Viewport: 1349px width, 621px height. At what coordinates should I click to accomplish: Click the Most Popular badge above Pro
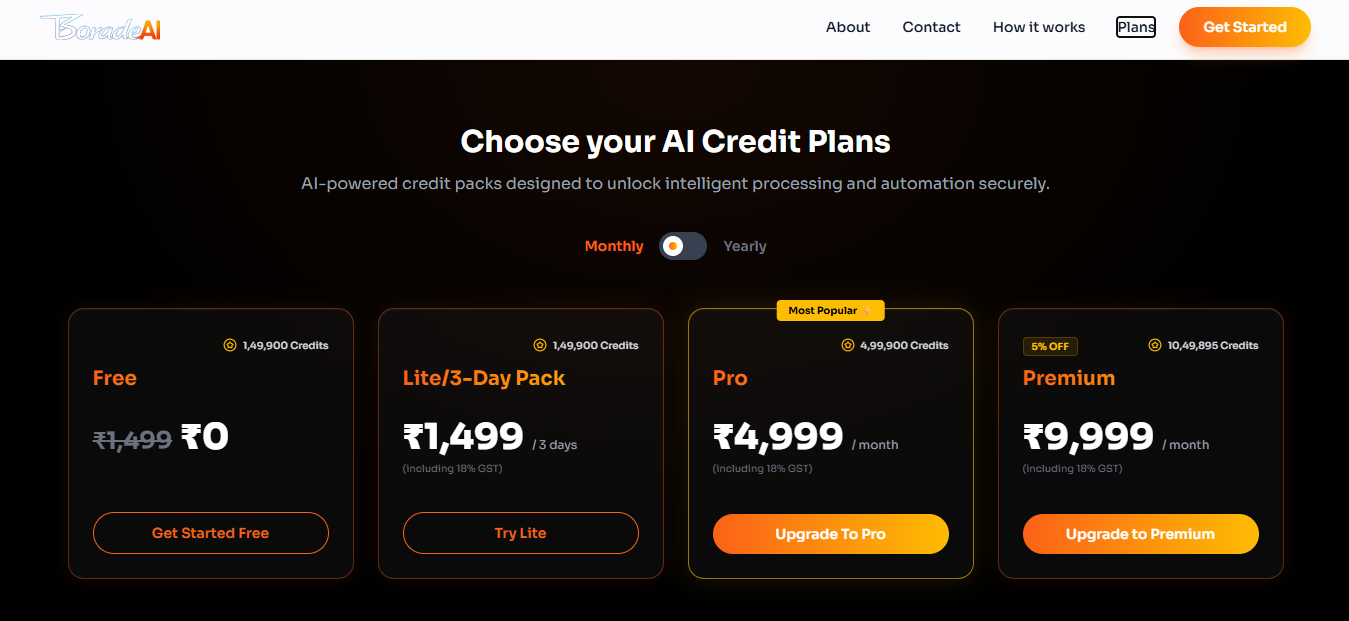[830, 310]
